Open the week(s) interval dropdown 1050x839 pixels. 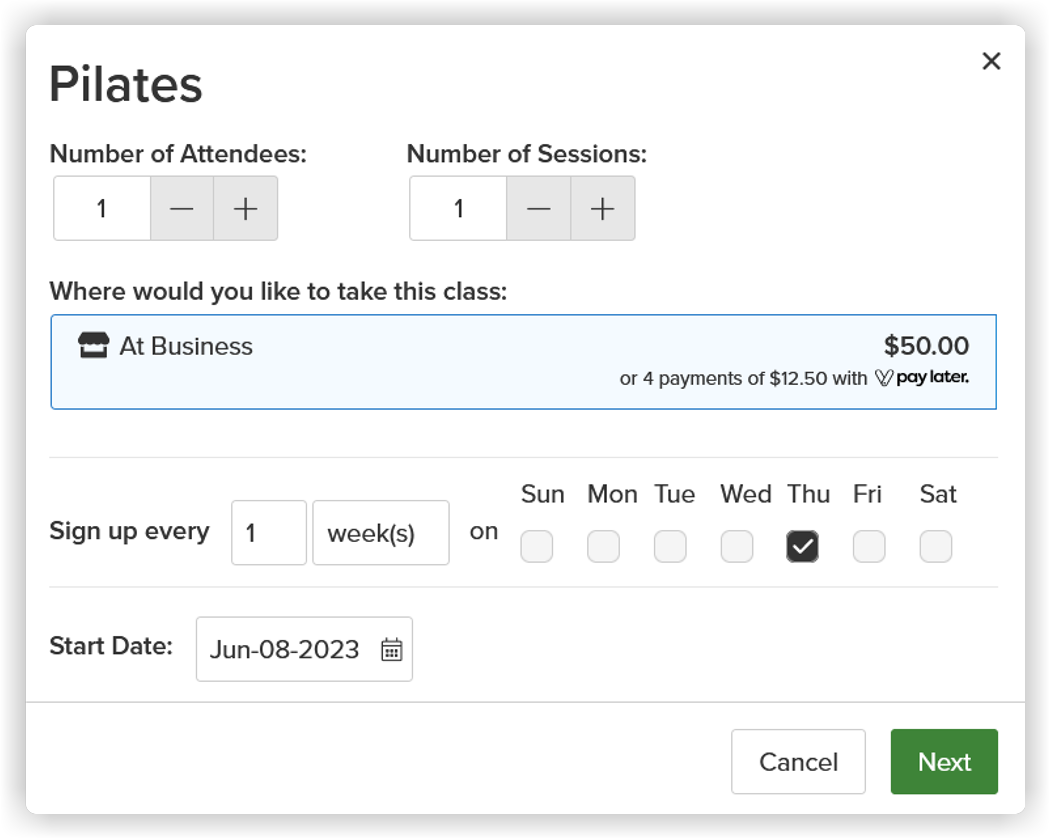click(x=381, y=533)
